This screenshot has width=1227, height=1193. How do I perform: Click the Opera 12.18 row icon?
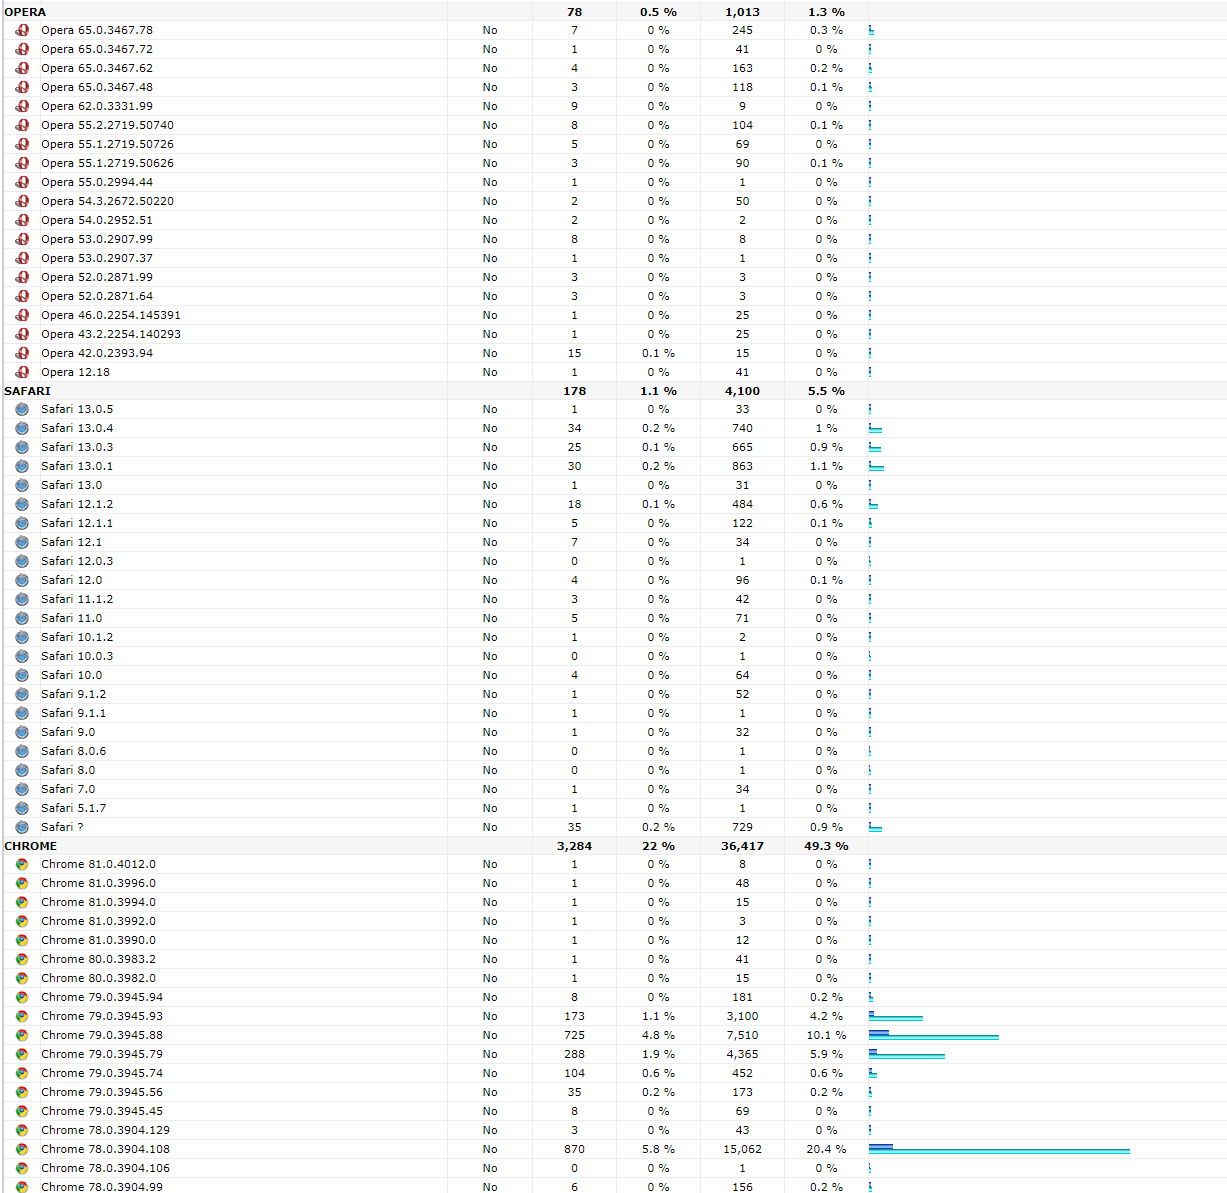point(22,372)
